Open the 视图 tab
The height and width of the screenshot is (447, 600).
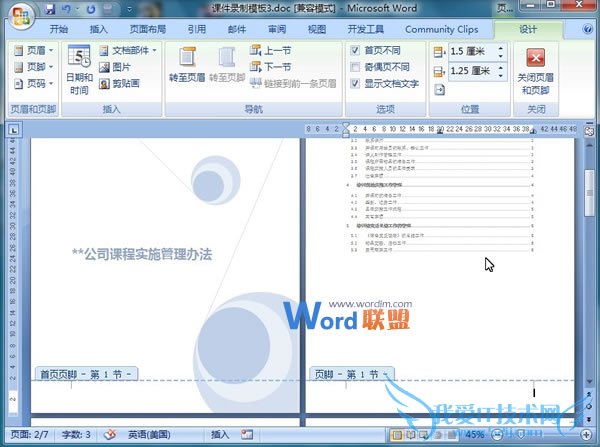click(x=317, y=29)
